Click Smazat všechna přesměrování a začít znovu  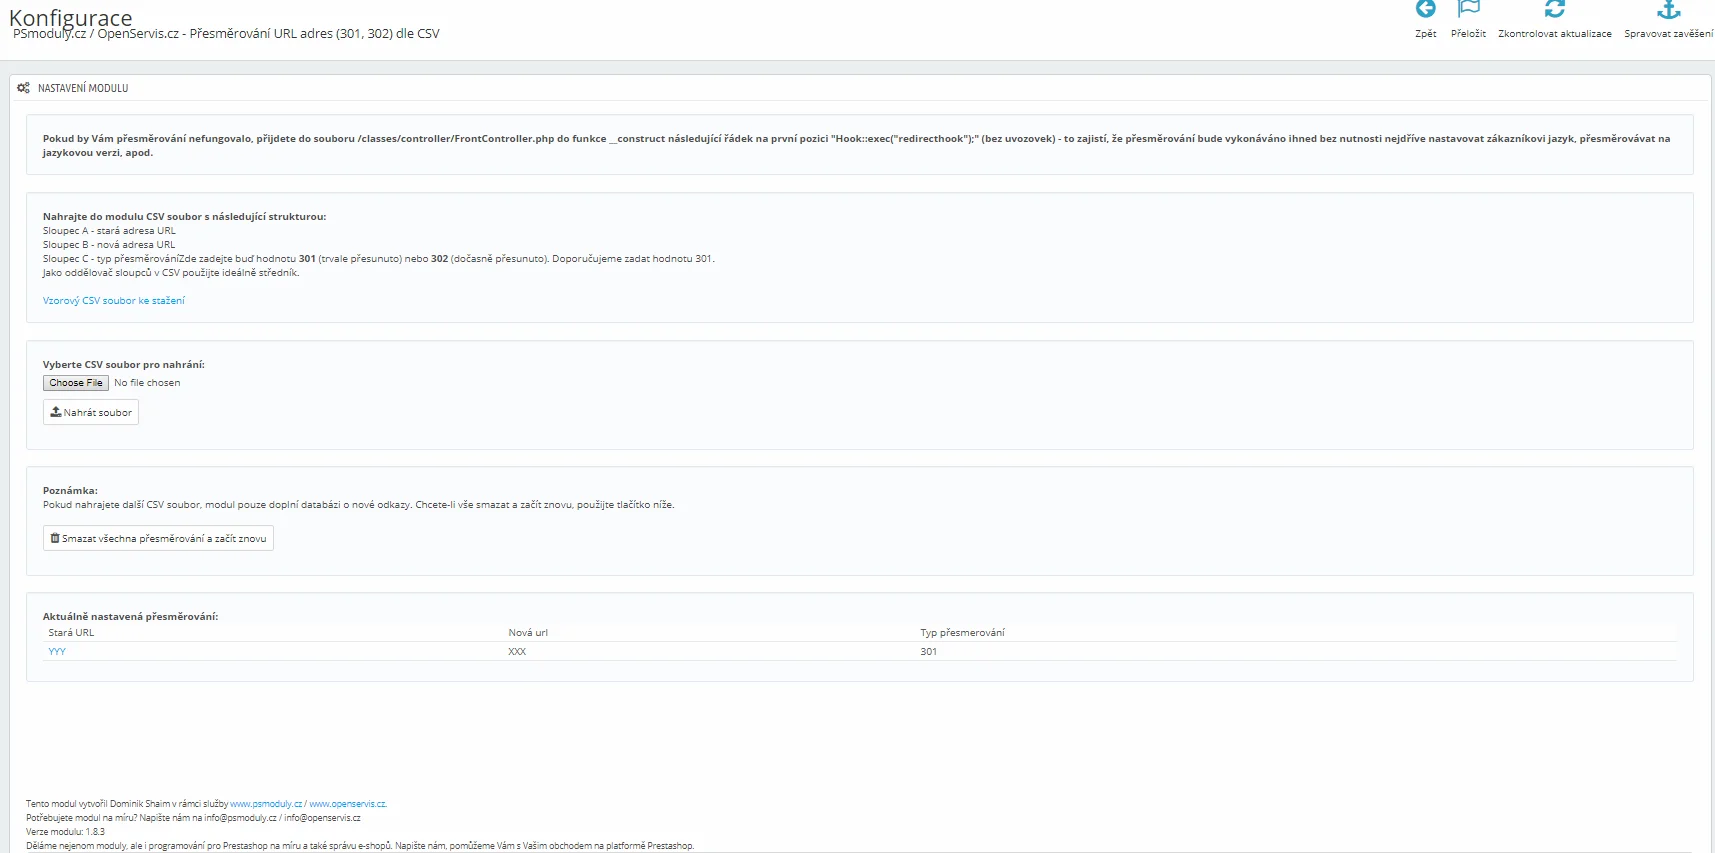[158, 538]
